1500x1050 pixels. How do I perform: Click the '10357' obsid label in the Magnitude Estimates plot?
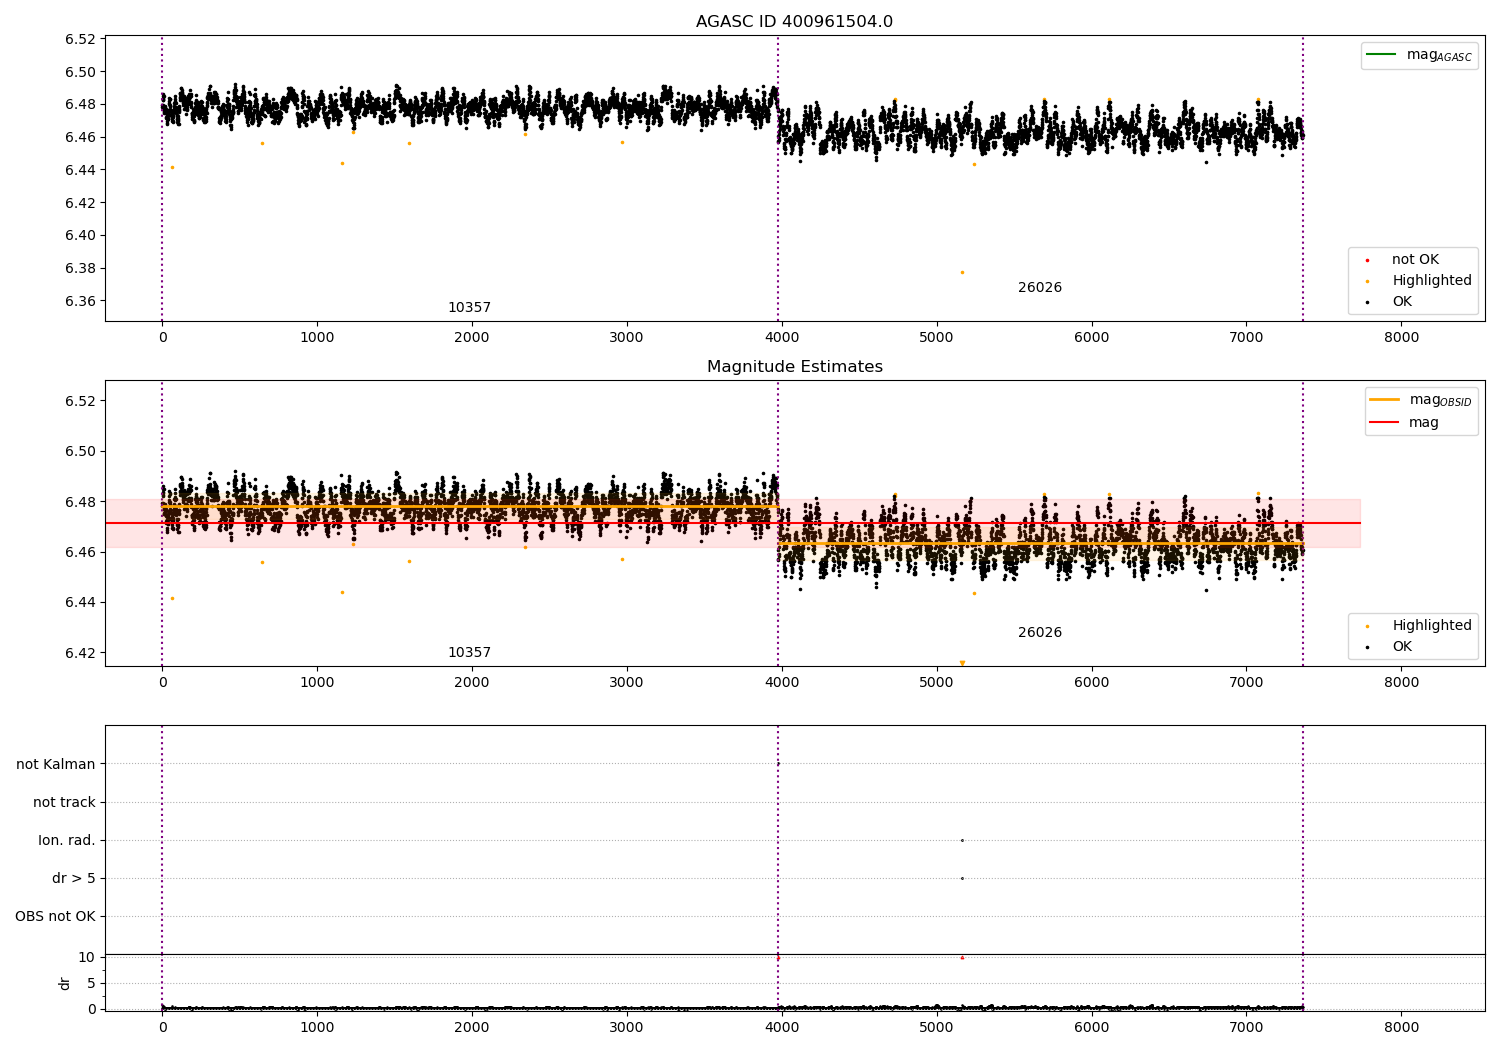(x=469, y=653)
